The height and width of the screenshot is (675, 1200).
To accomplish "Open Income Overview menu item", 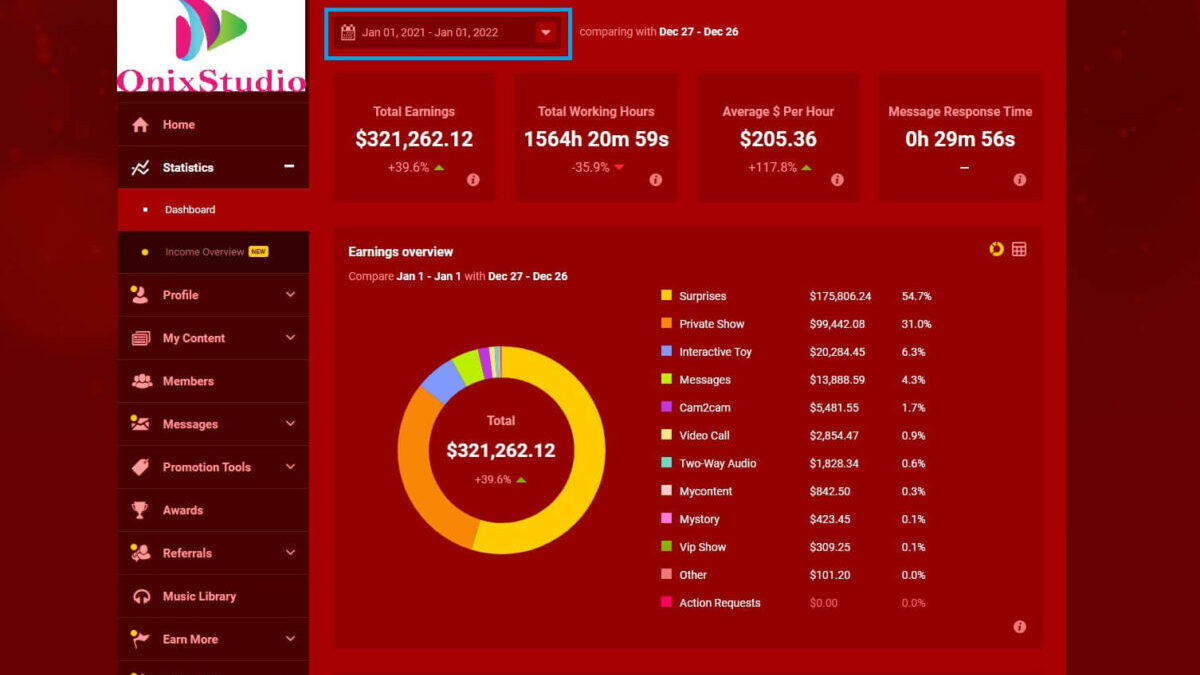I will point(204,252).
